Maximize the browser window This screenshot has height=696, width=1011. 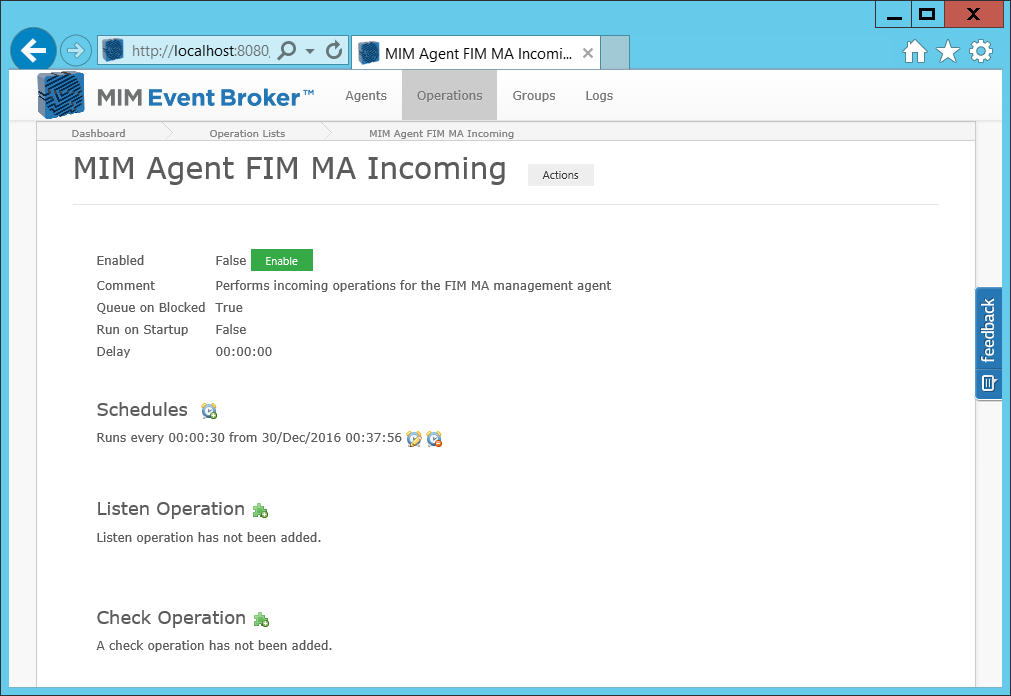pos(927,15)
